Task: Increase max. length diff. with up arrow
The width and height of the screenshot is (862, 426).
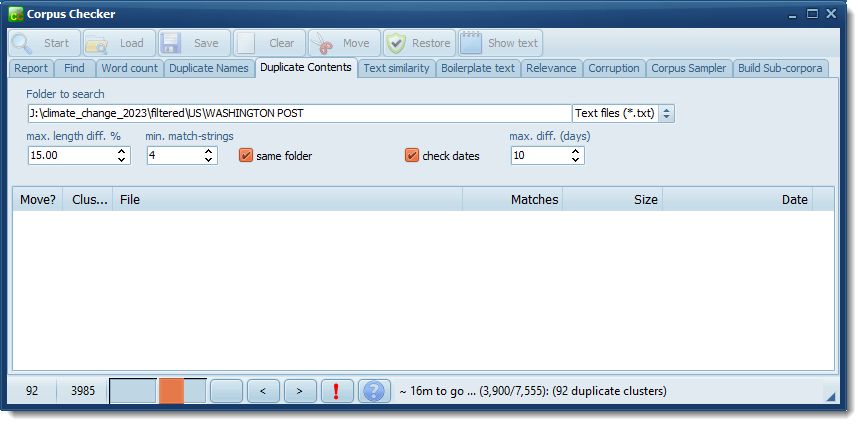Action: (122, 151)
